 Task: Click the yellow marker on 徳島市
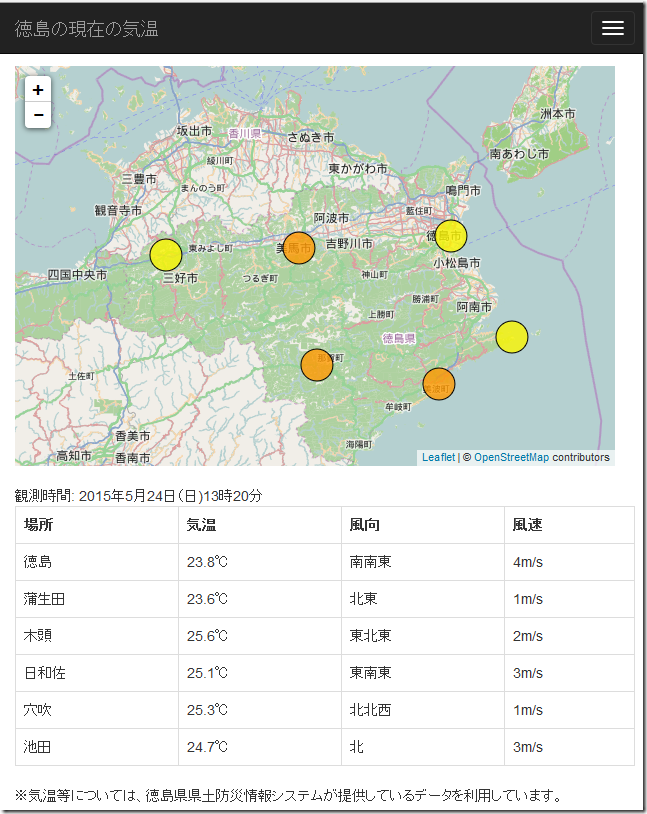451,236
